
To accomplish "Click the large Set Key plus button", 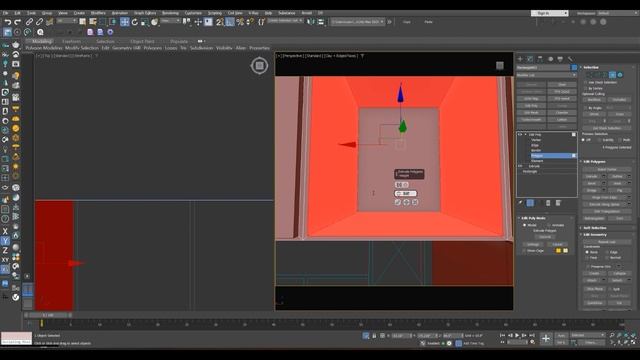I will pos(546,338).
